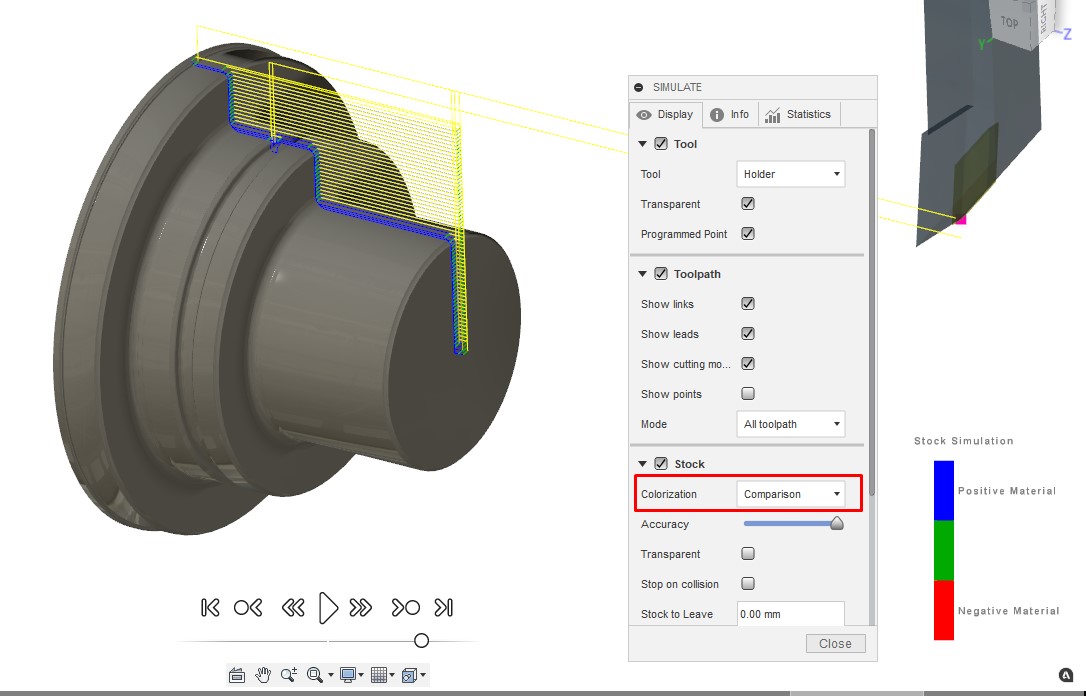Rewind simulation to the beginning

(210, 607)
